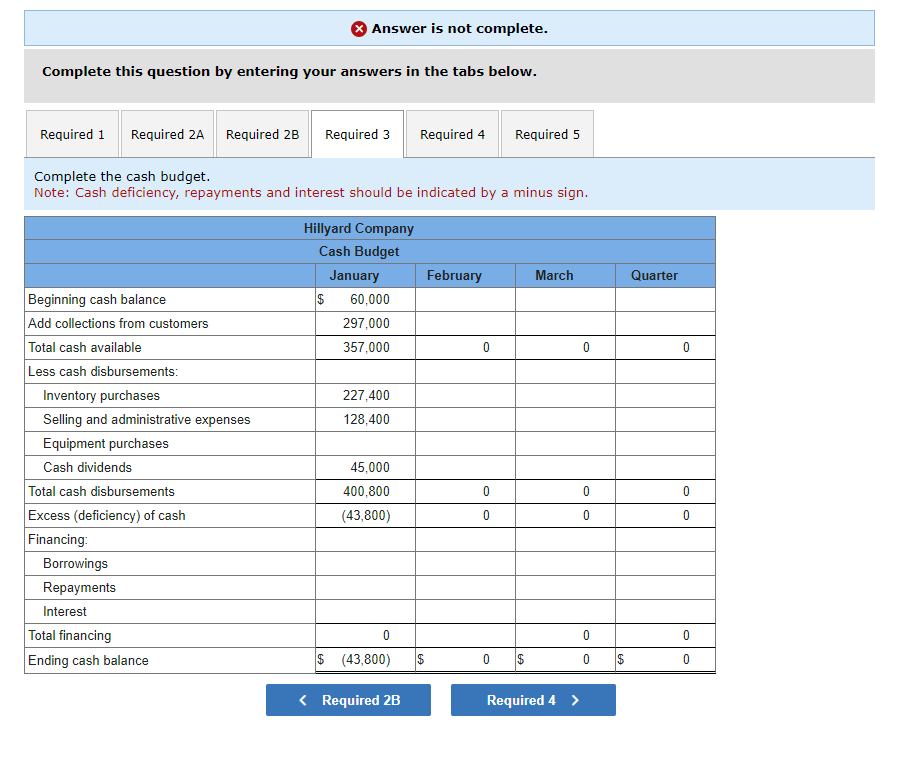Click the February Beginning cash balance cell

point(465,299)
